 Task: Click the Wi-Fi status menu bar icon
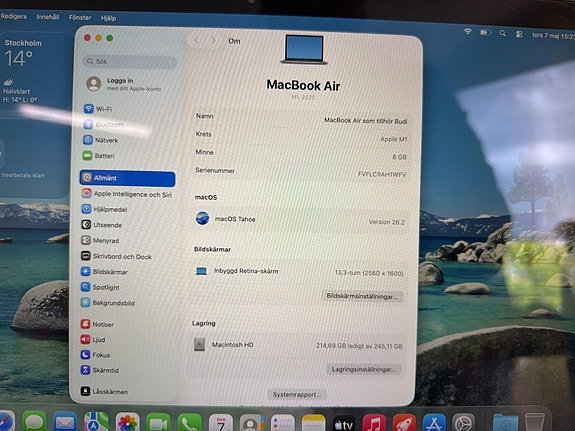pos(468,32)
